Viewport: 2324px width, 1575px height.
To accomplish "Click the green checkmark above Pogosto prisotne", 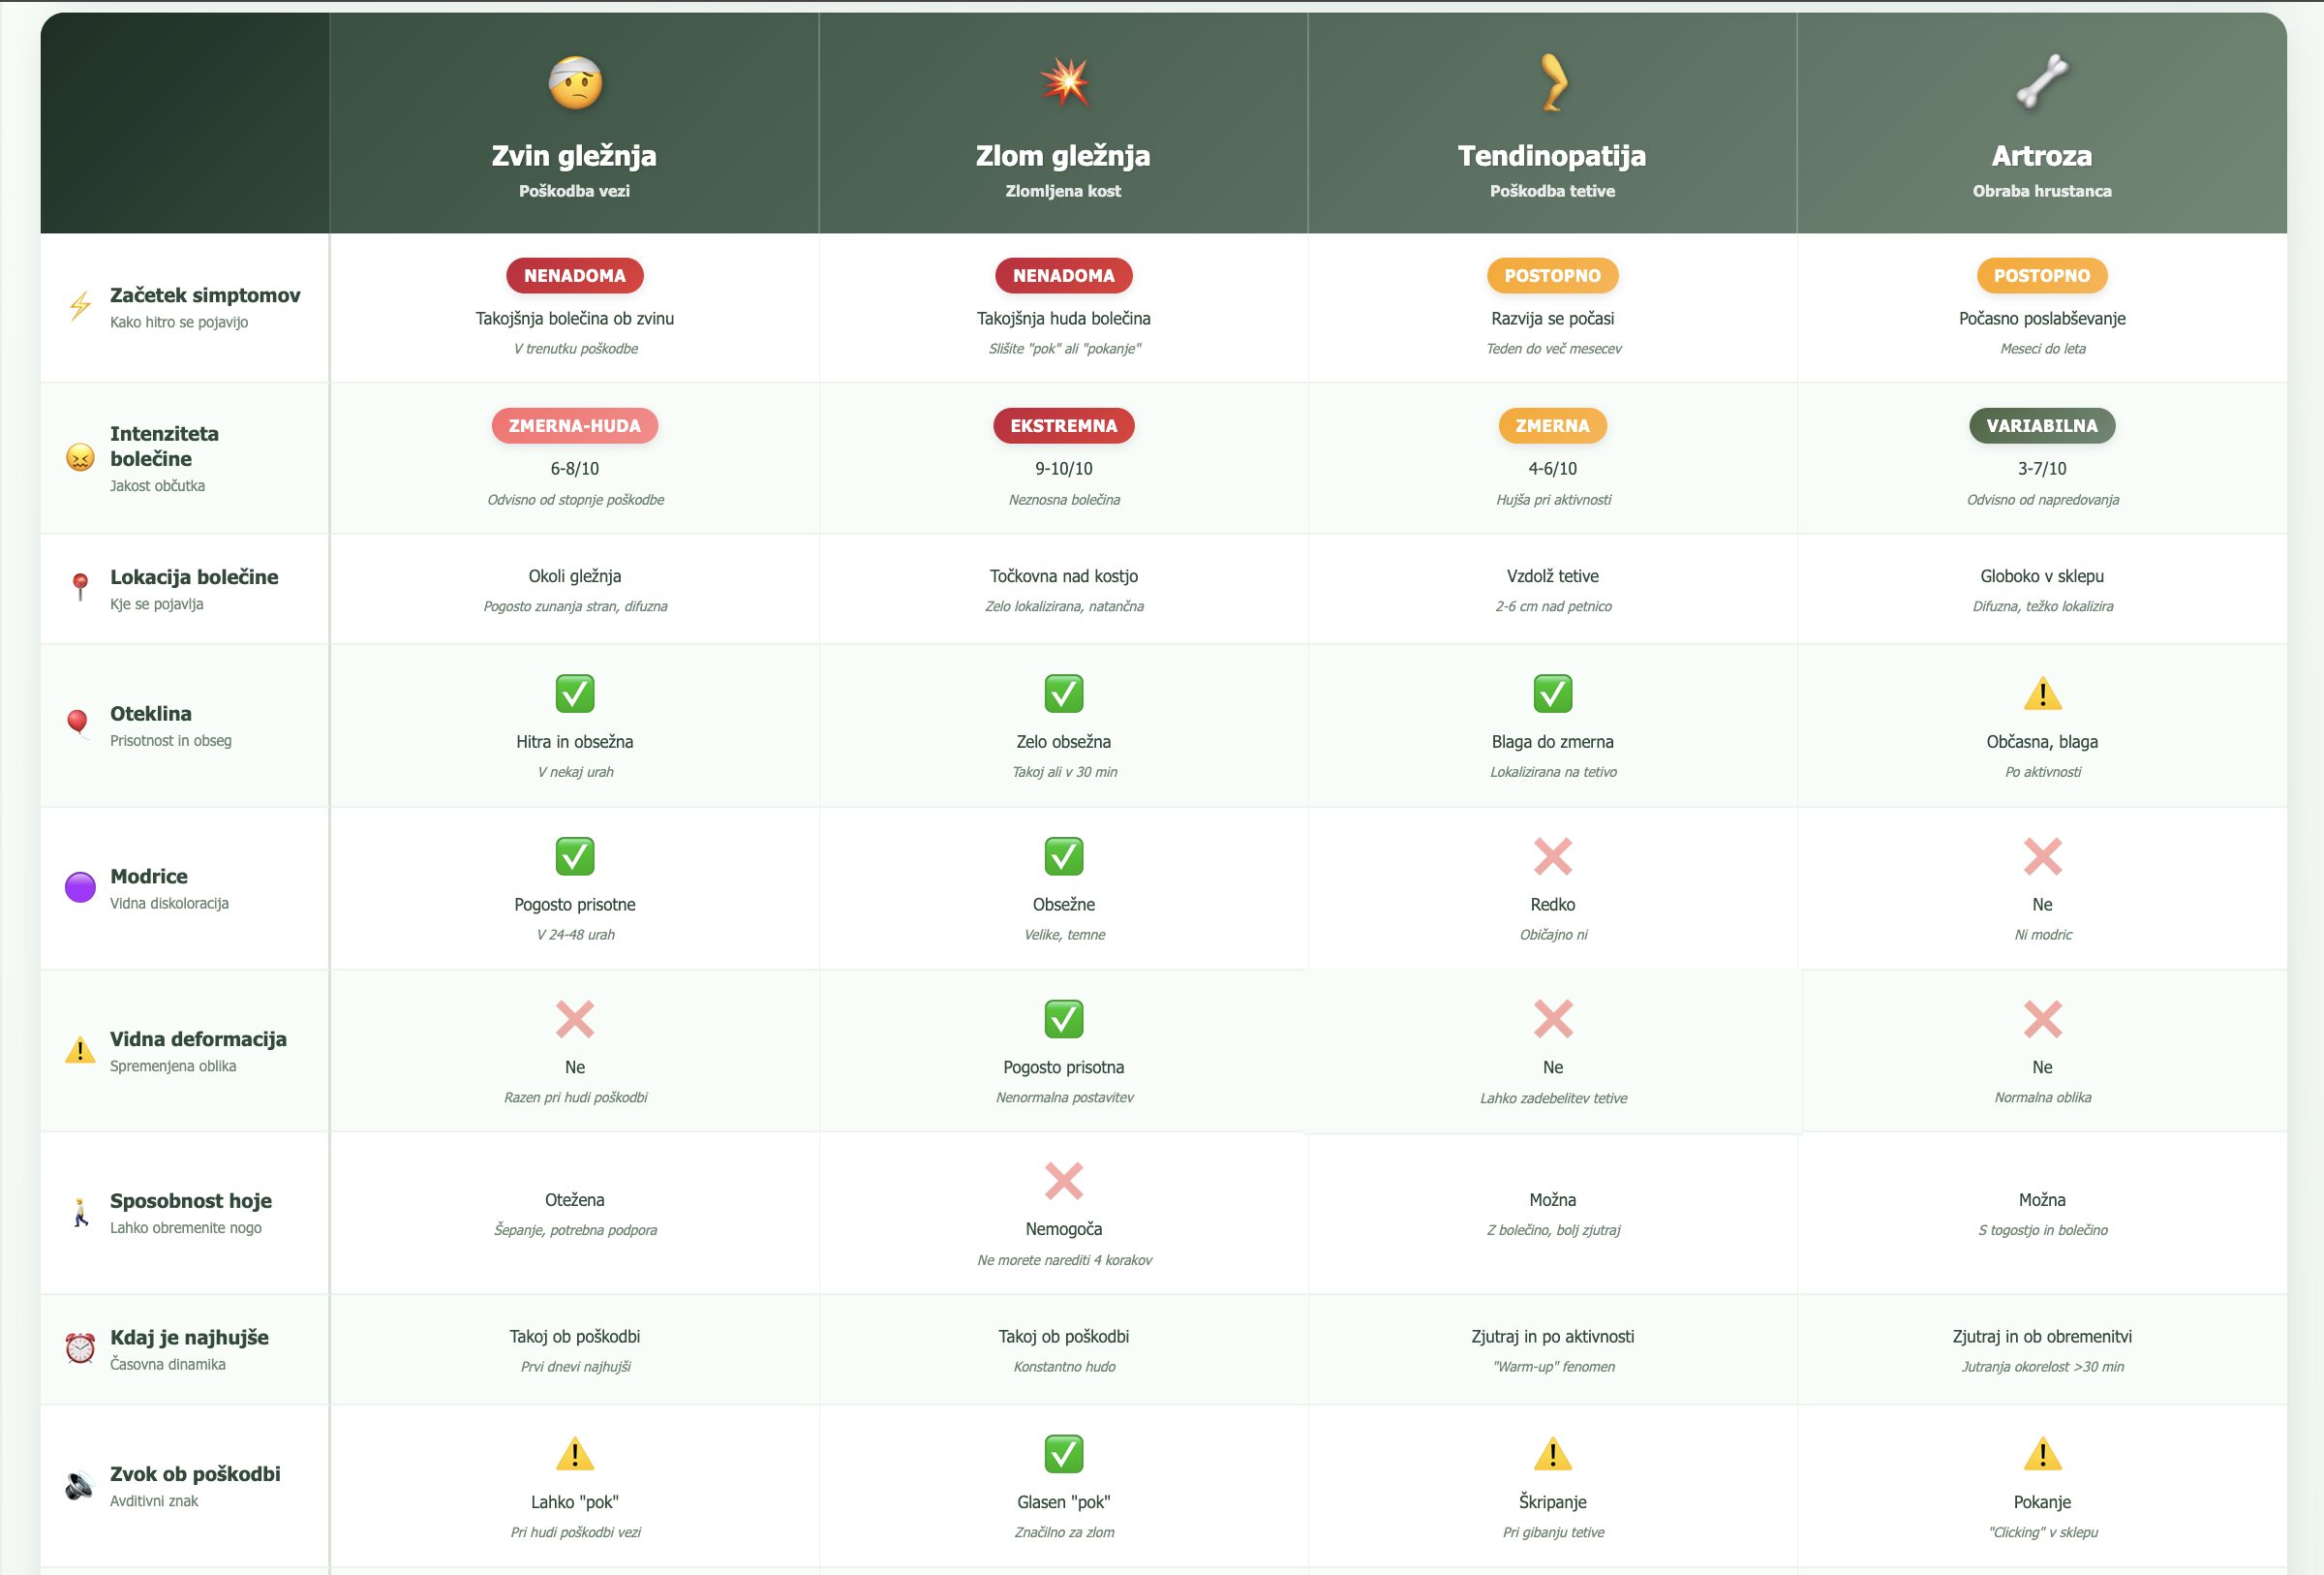I will point(575,856).
